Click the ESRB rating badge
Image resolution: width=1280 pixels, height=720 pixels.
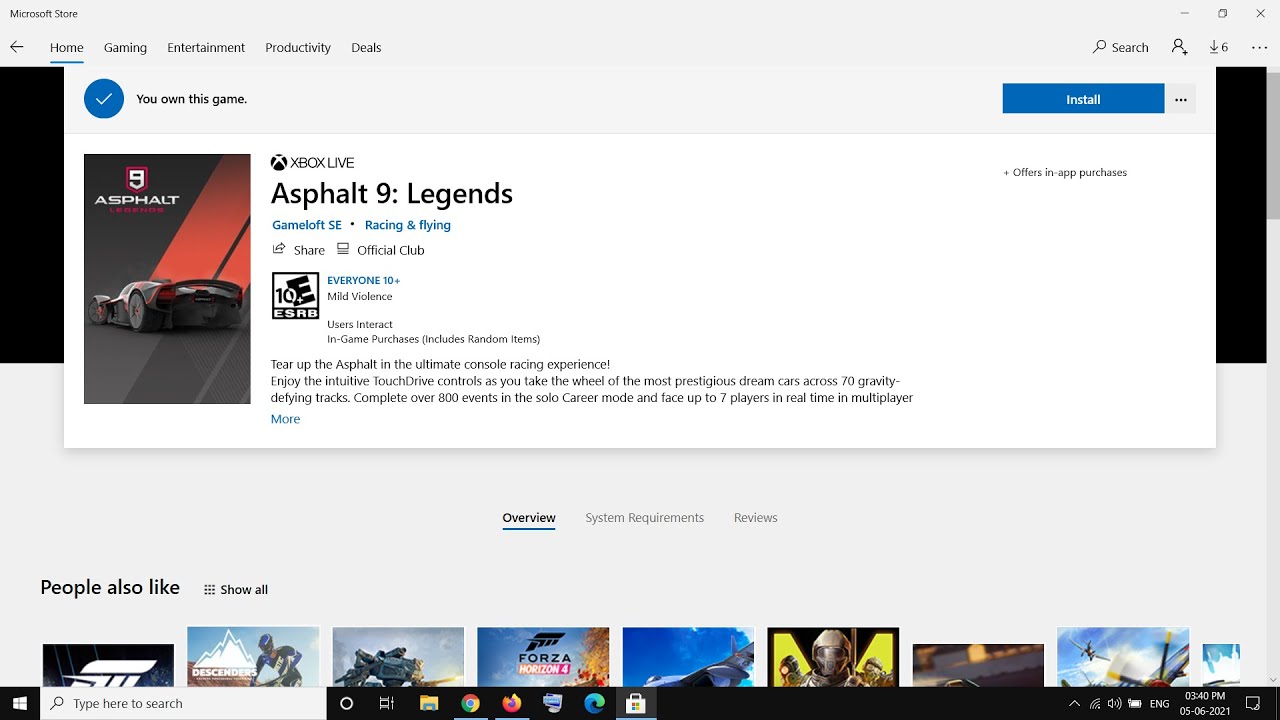pos(295,296)
